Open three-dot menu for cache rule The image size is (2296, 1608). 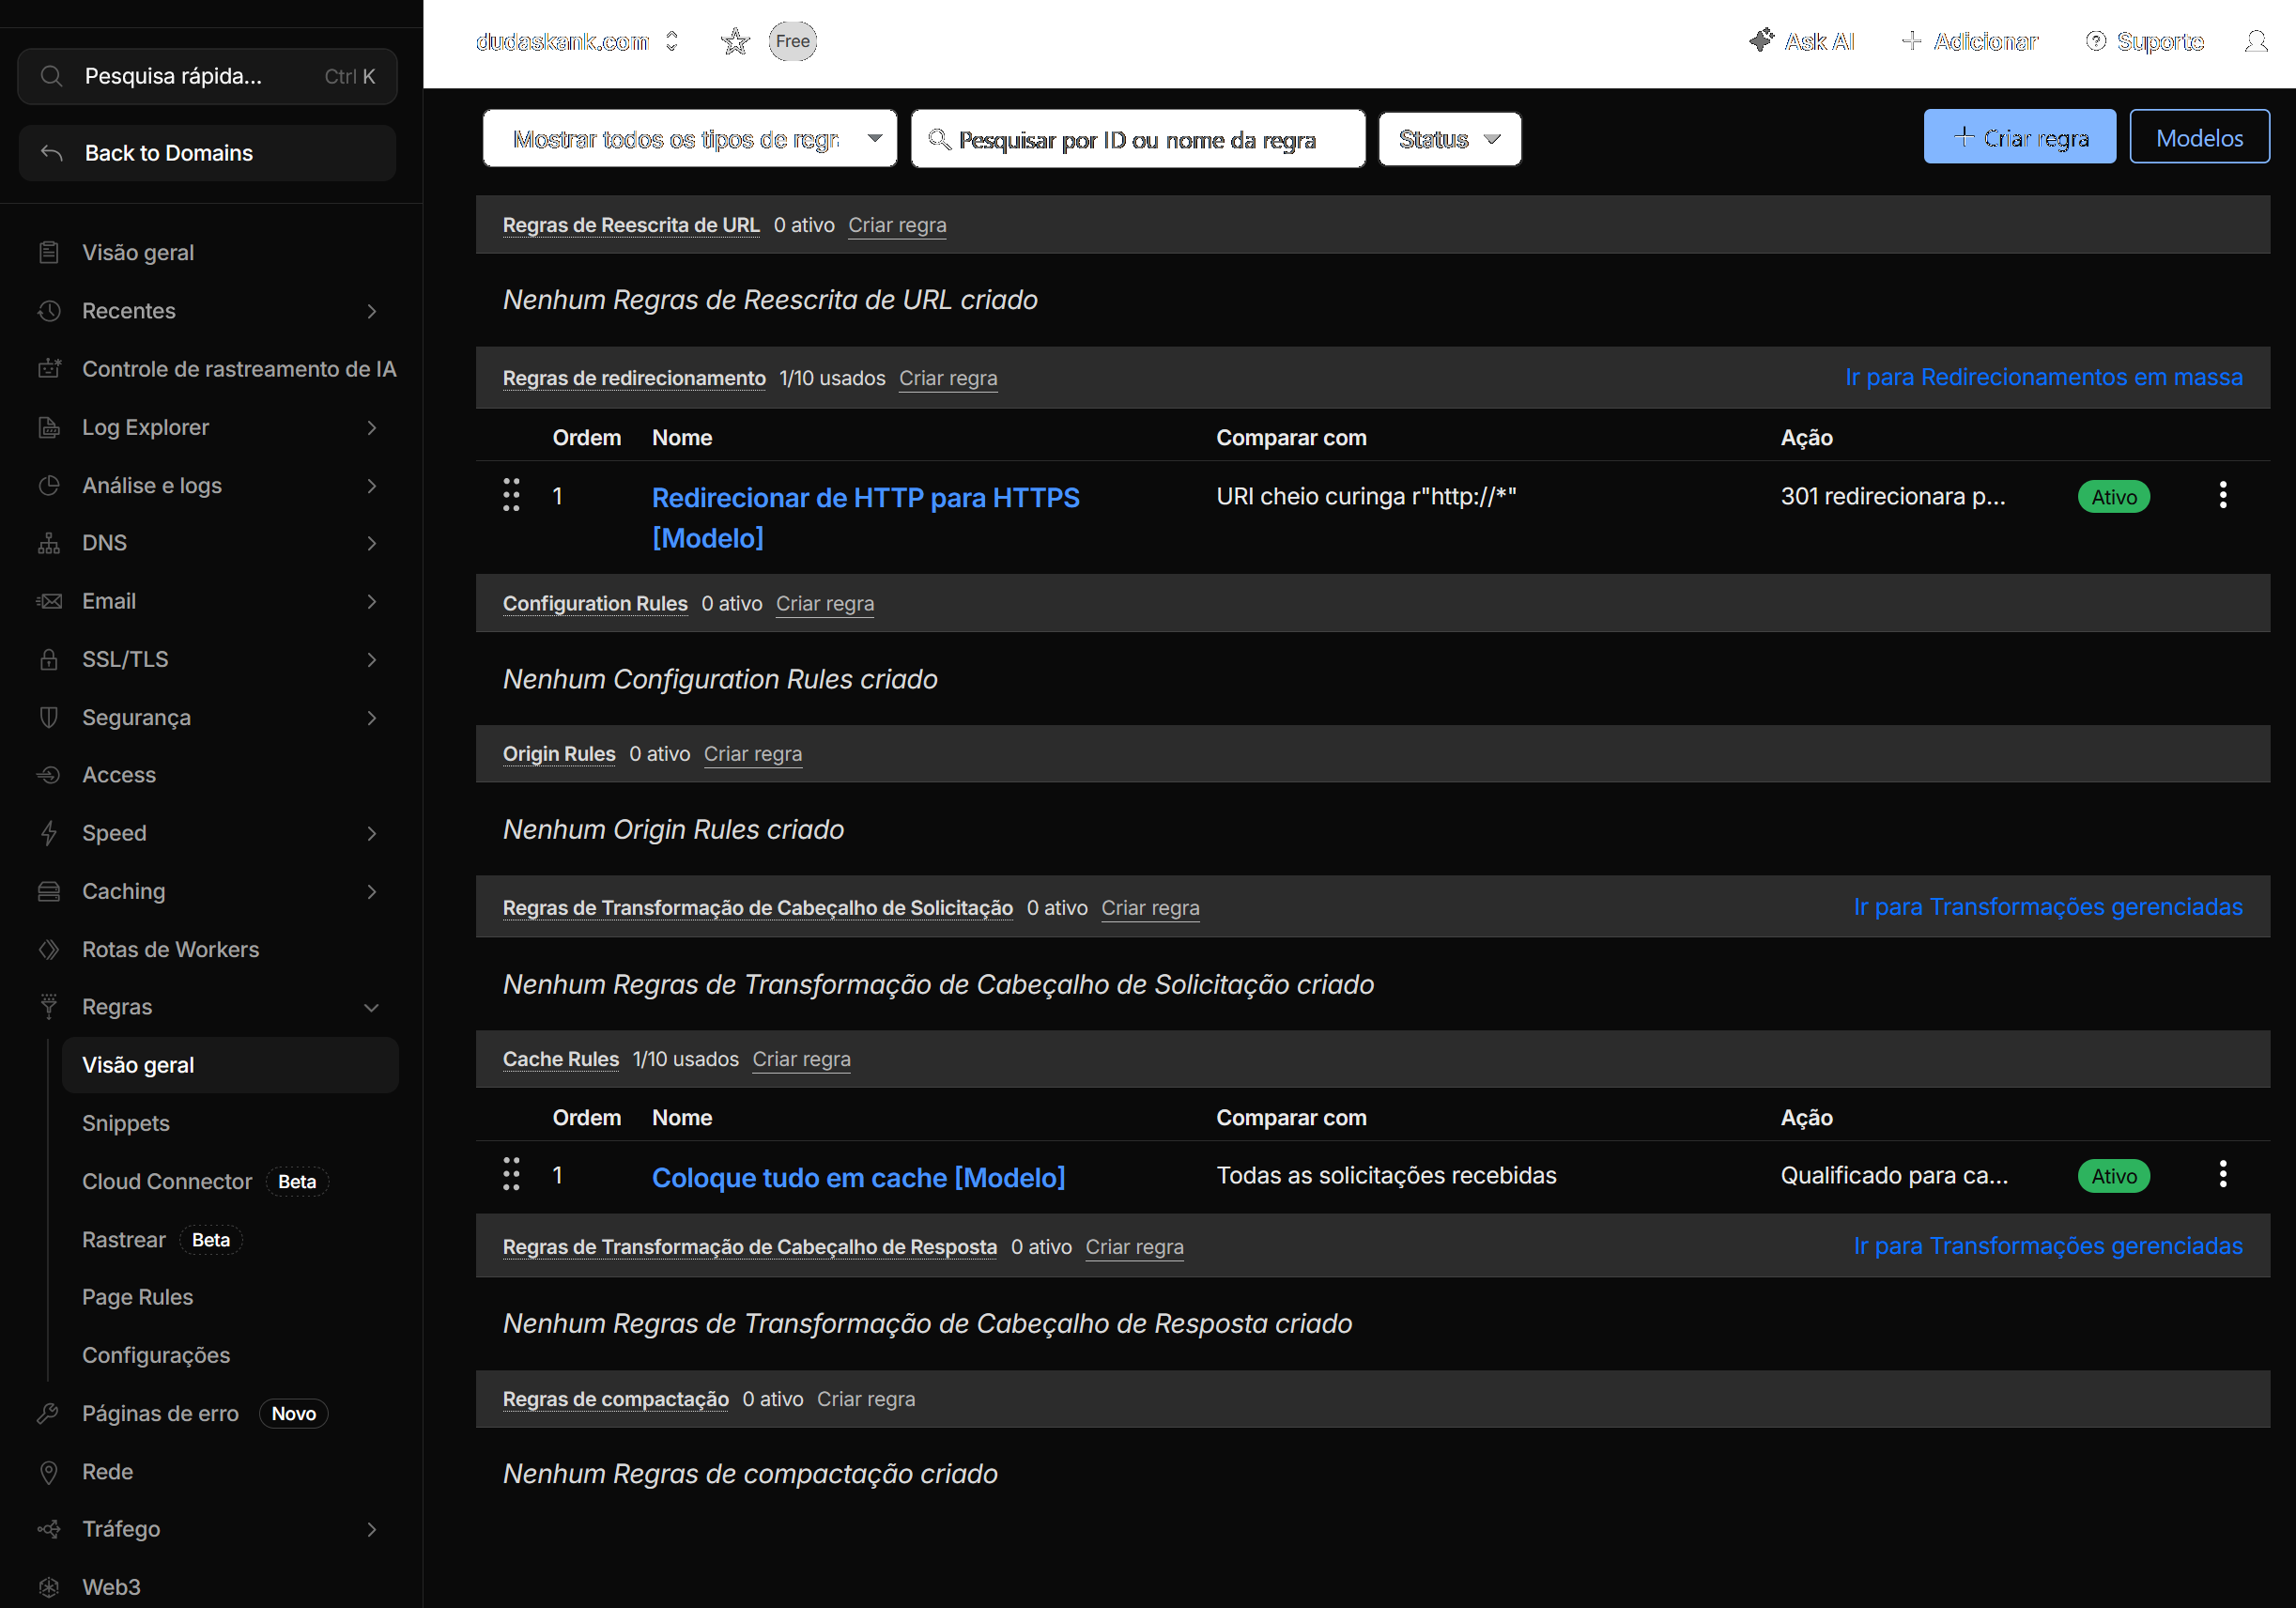pos(2222,1174)
